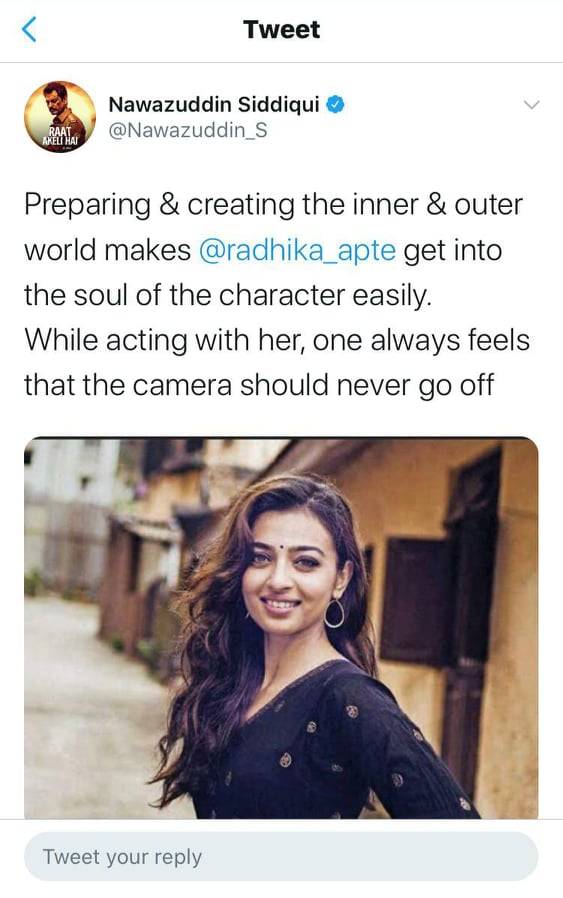Open the @Nawazuddin_S handle

pyautogui.click(x=188, y=131)
